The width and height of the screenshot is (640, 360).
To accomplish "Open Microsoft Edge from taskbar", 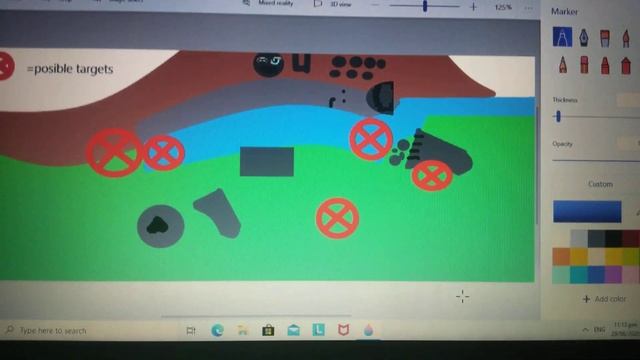I will coord(217,330).
